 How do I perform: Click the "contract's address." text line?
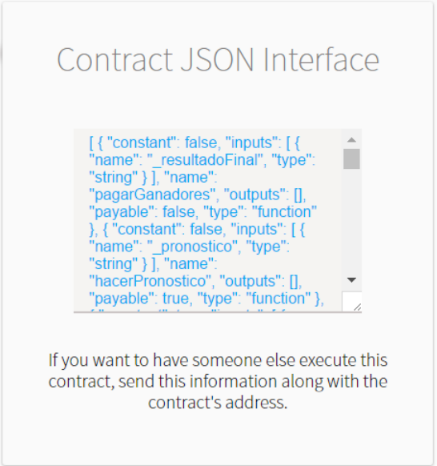tap(218, 403)
